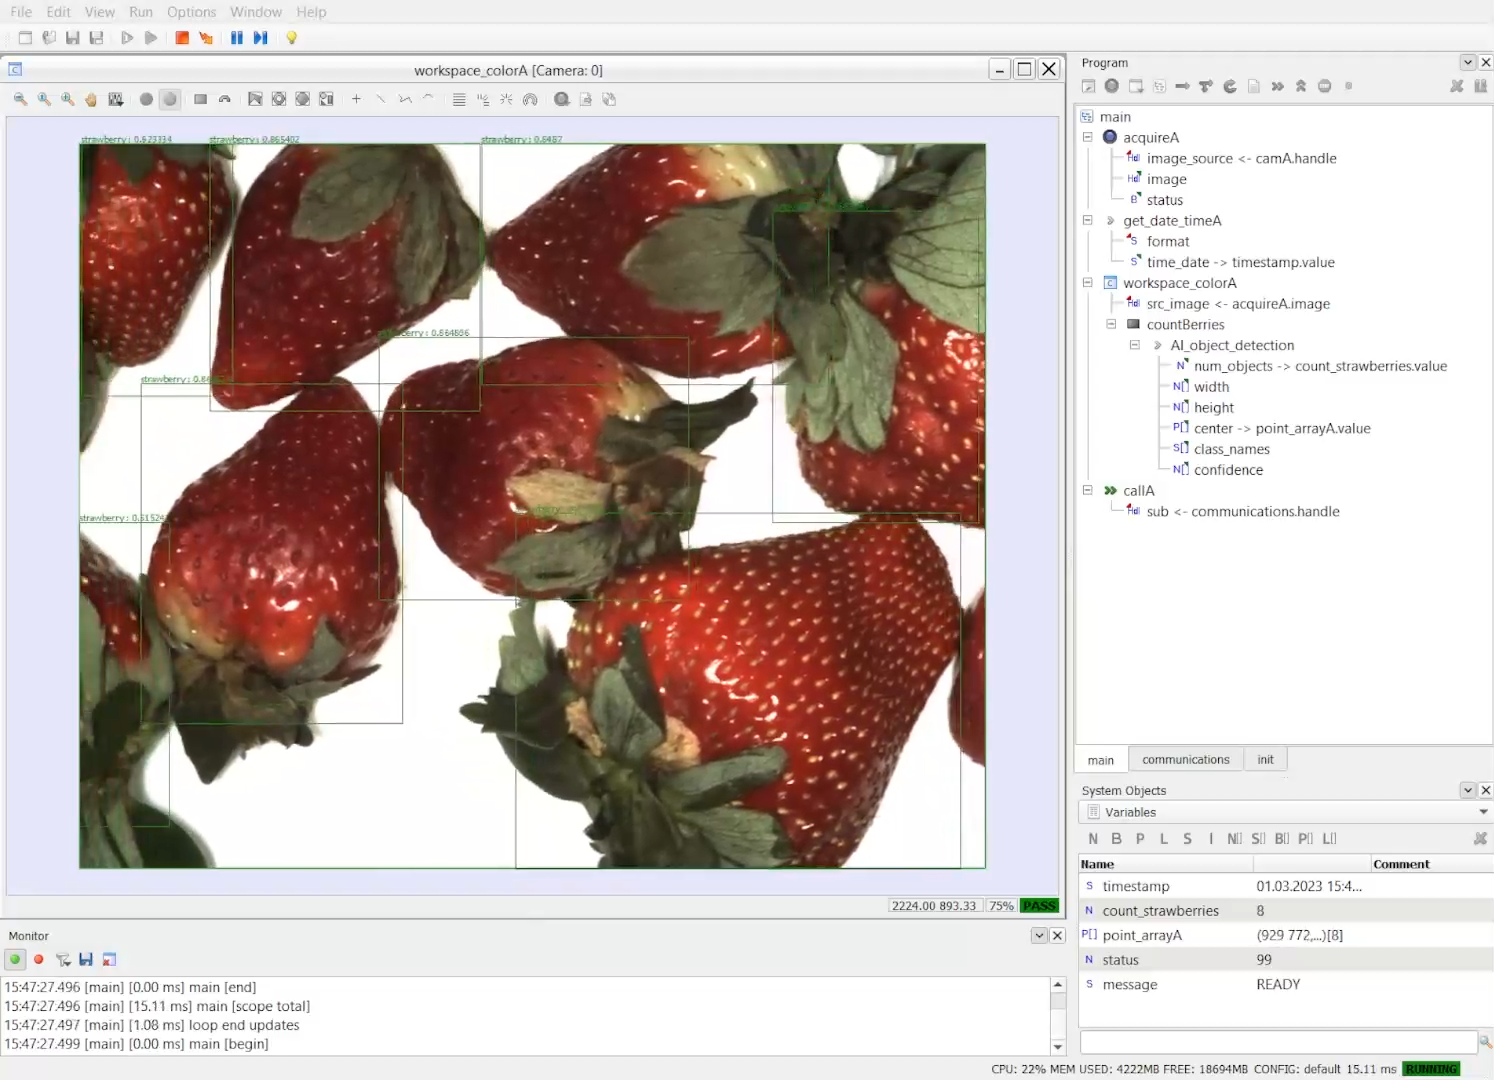This screenshot has width=1494, height=1080.
Task: Select the crosshair point drawing tool
Action: (356, 99)
